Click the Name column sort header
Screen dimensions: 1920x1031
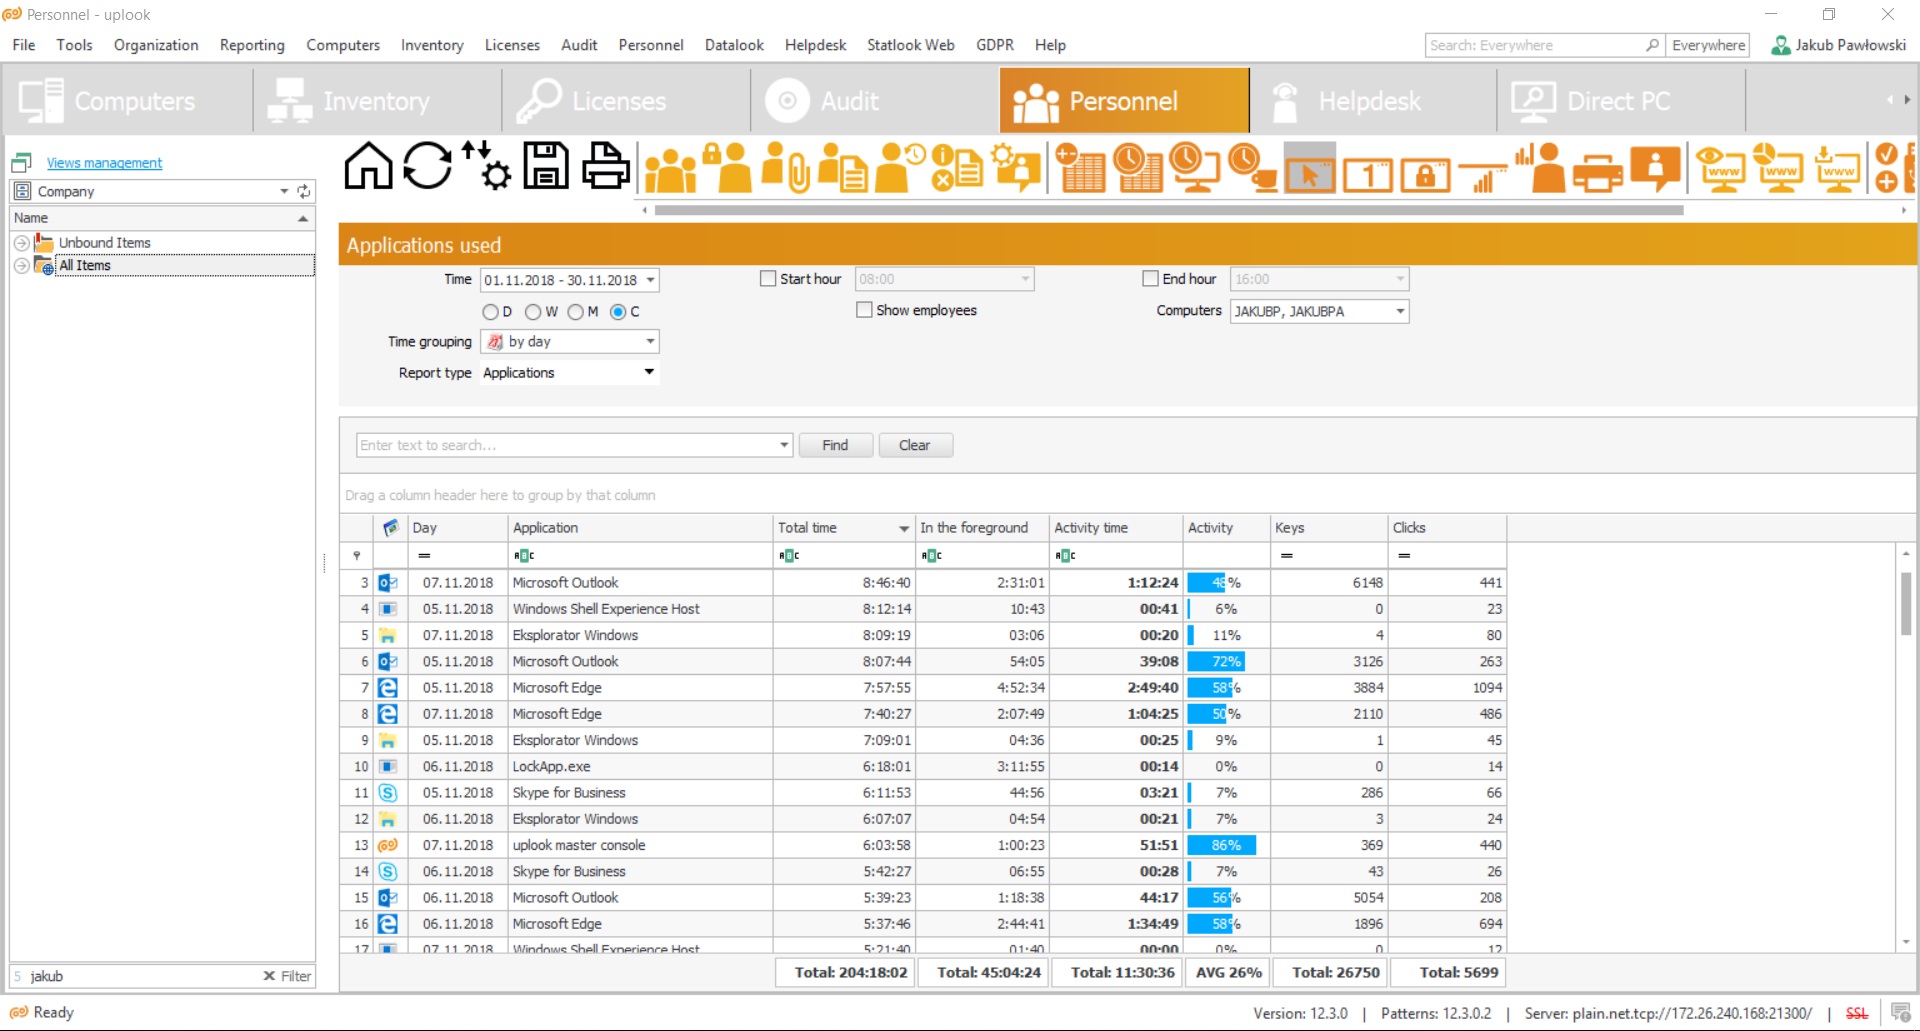[x=162, y=218]
